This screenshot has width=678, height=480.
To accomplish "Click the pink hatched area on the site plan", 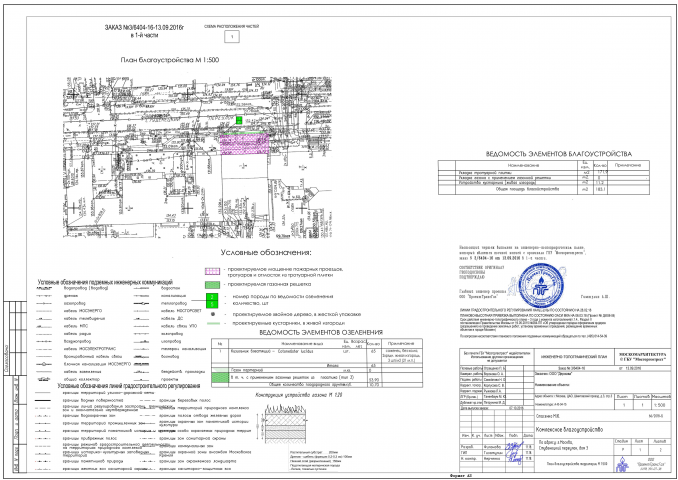I will [245, 144].
